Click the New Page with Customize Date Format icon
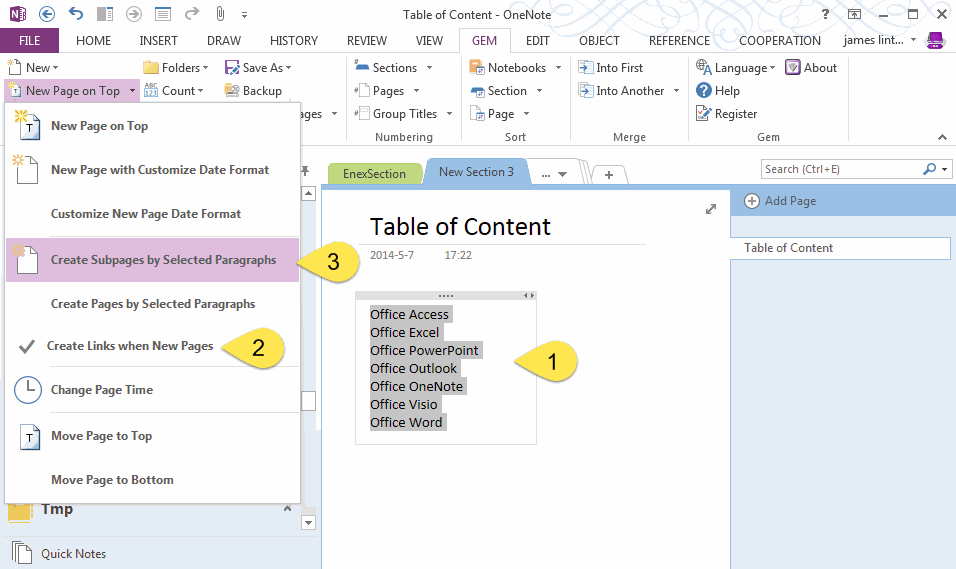This screenshot has width=956, height=569. [x=26, y=170]
